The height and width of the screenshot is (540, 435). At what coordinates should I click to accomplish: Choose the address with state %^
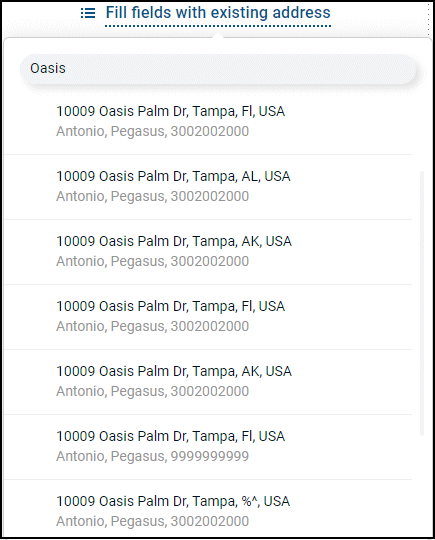pyautogui.click(x=208, y=509)
